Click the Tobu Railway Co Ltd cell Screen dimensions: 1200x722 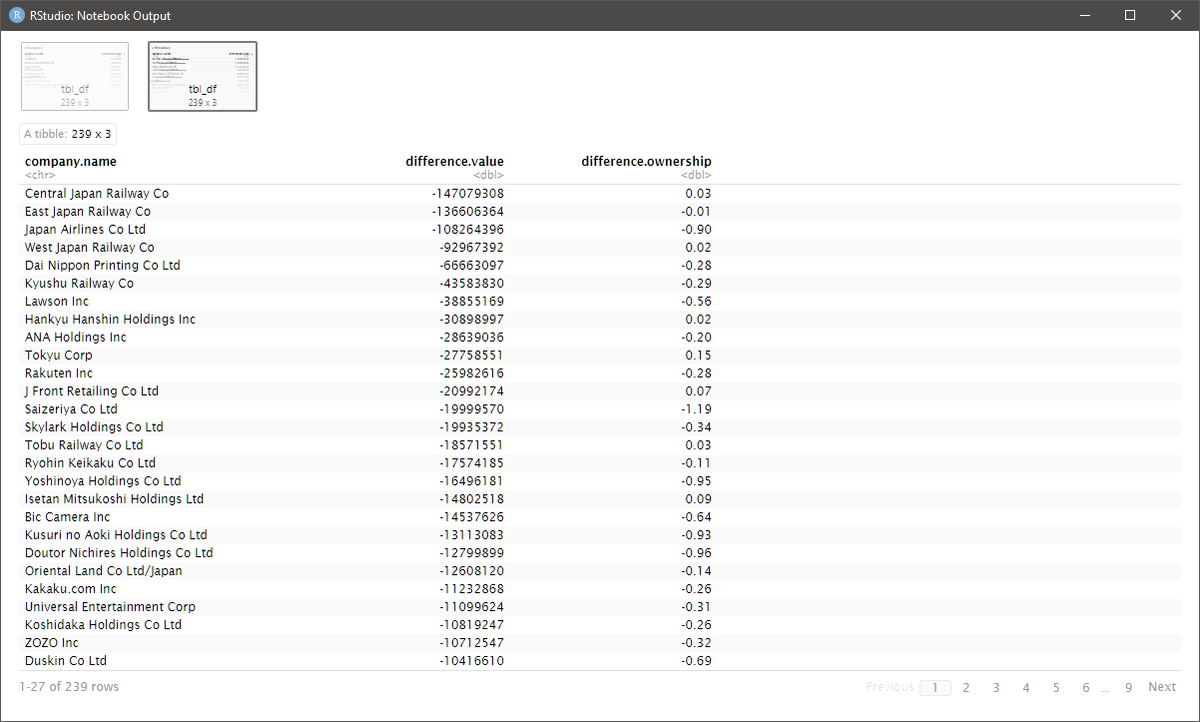pos(84,445)
